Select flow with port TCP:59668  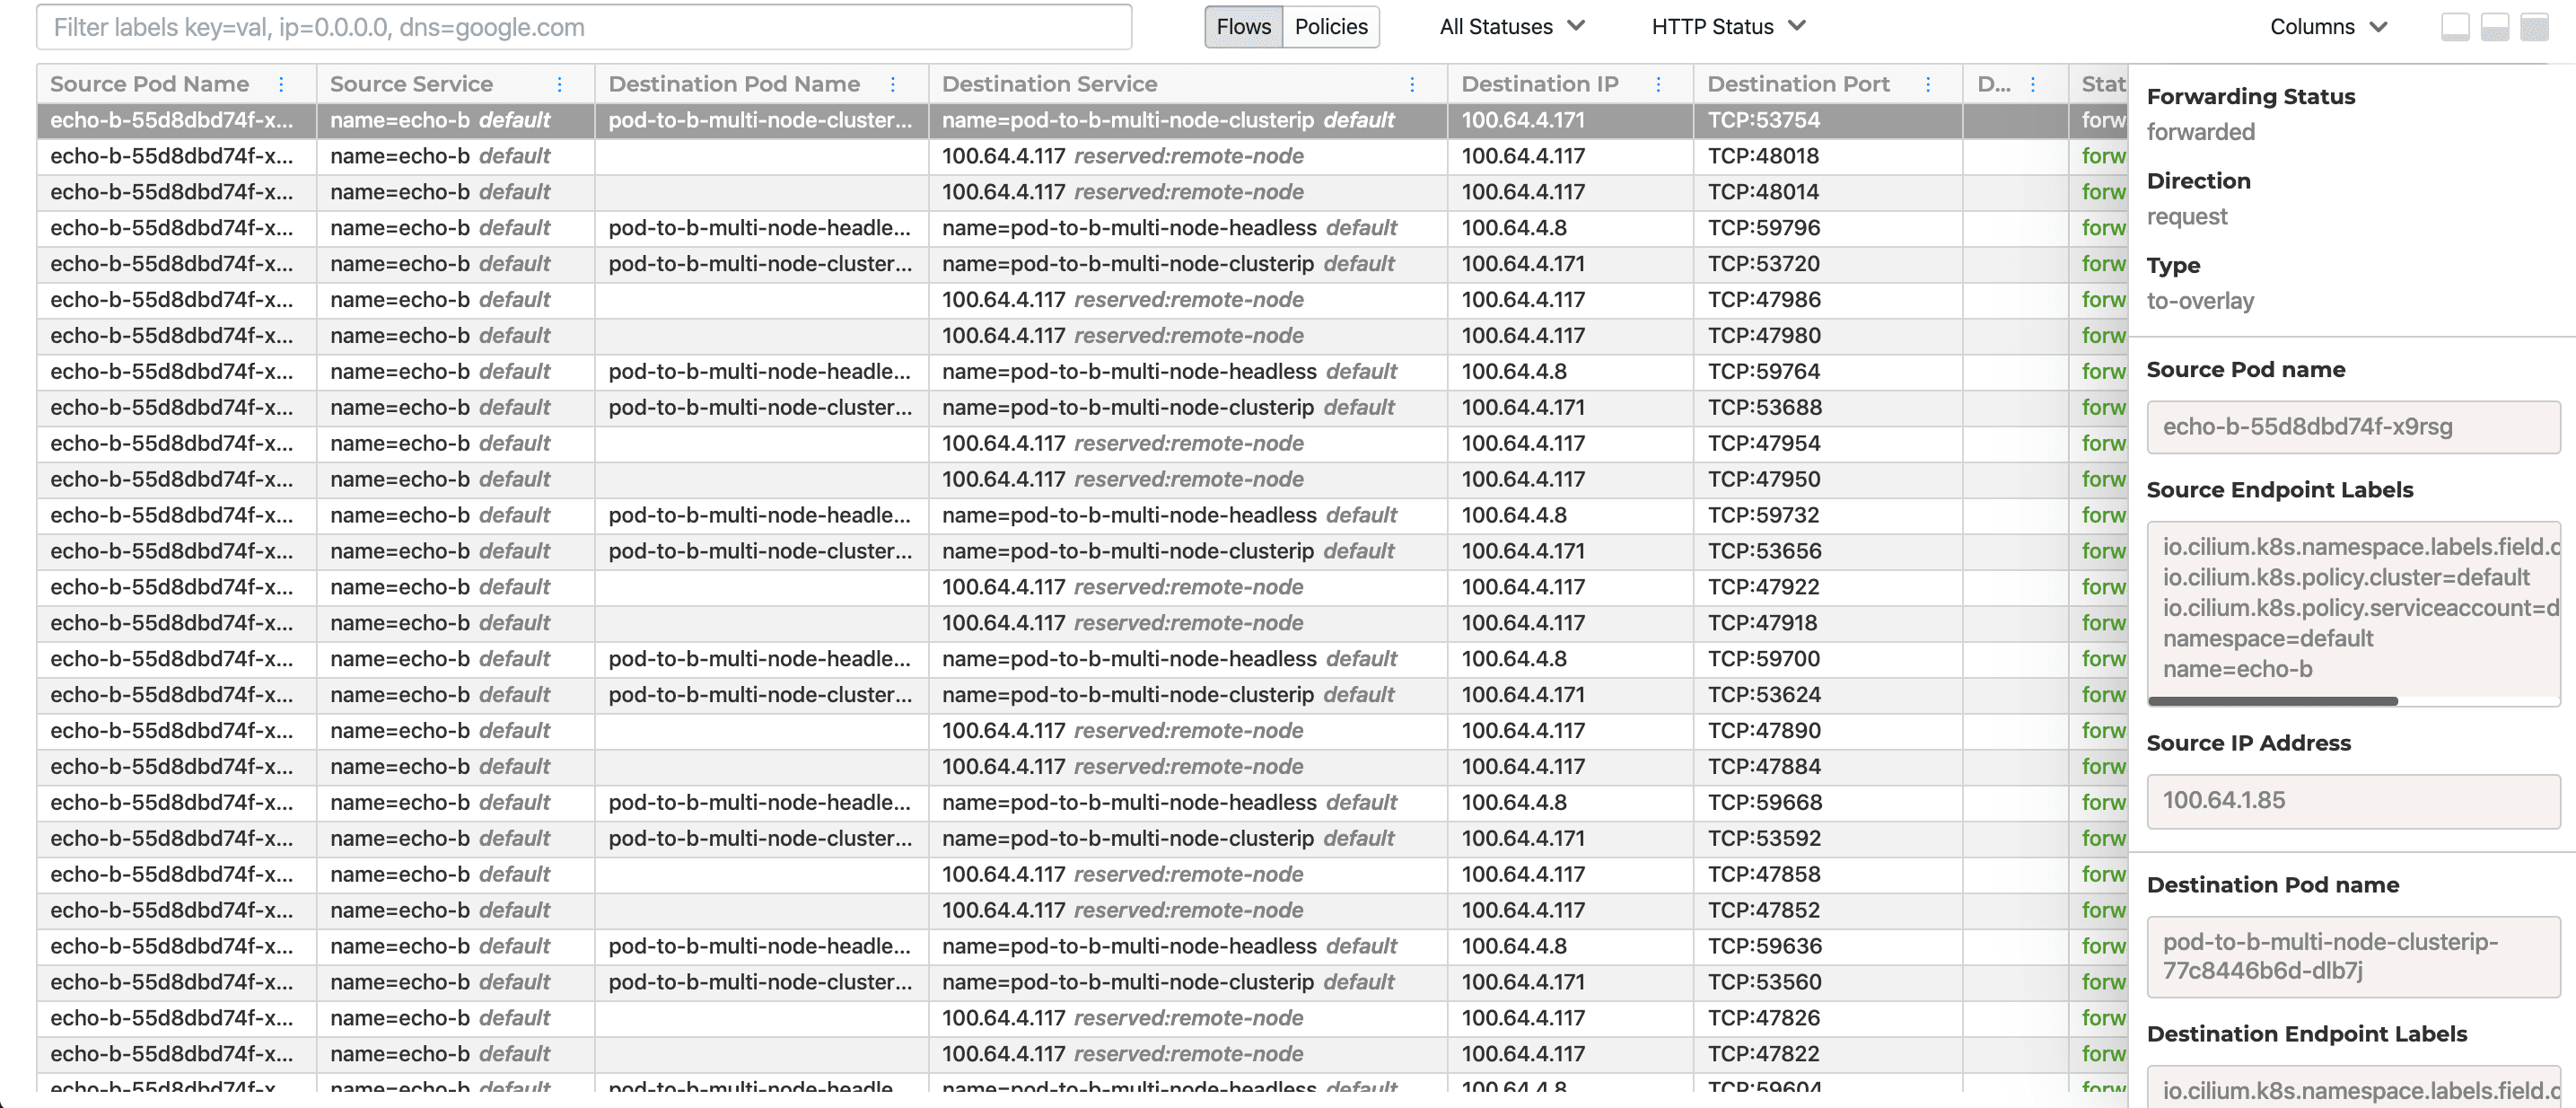coord(1082,804)
